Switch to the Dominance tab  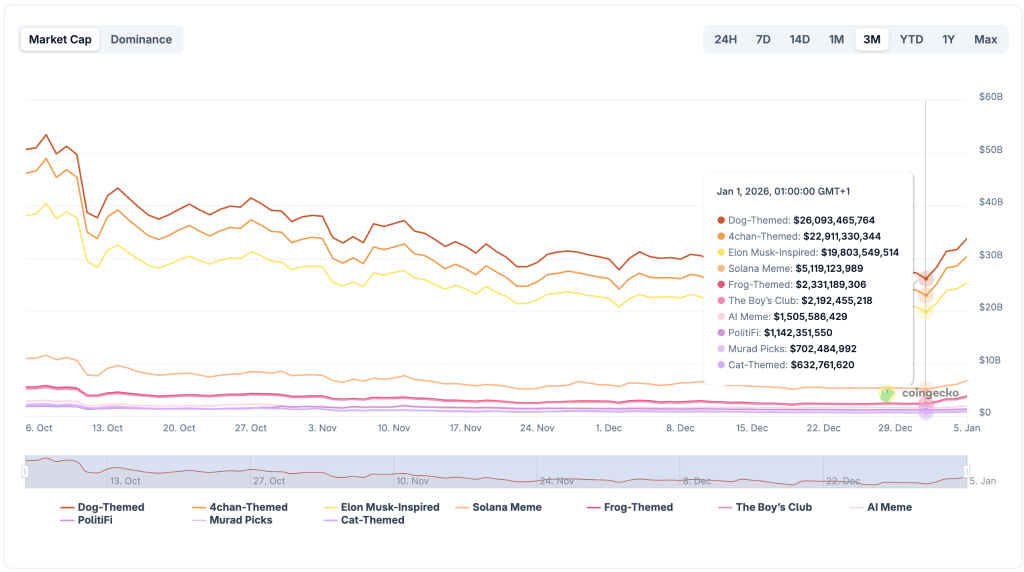click(141, 39)
